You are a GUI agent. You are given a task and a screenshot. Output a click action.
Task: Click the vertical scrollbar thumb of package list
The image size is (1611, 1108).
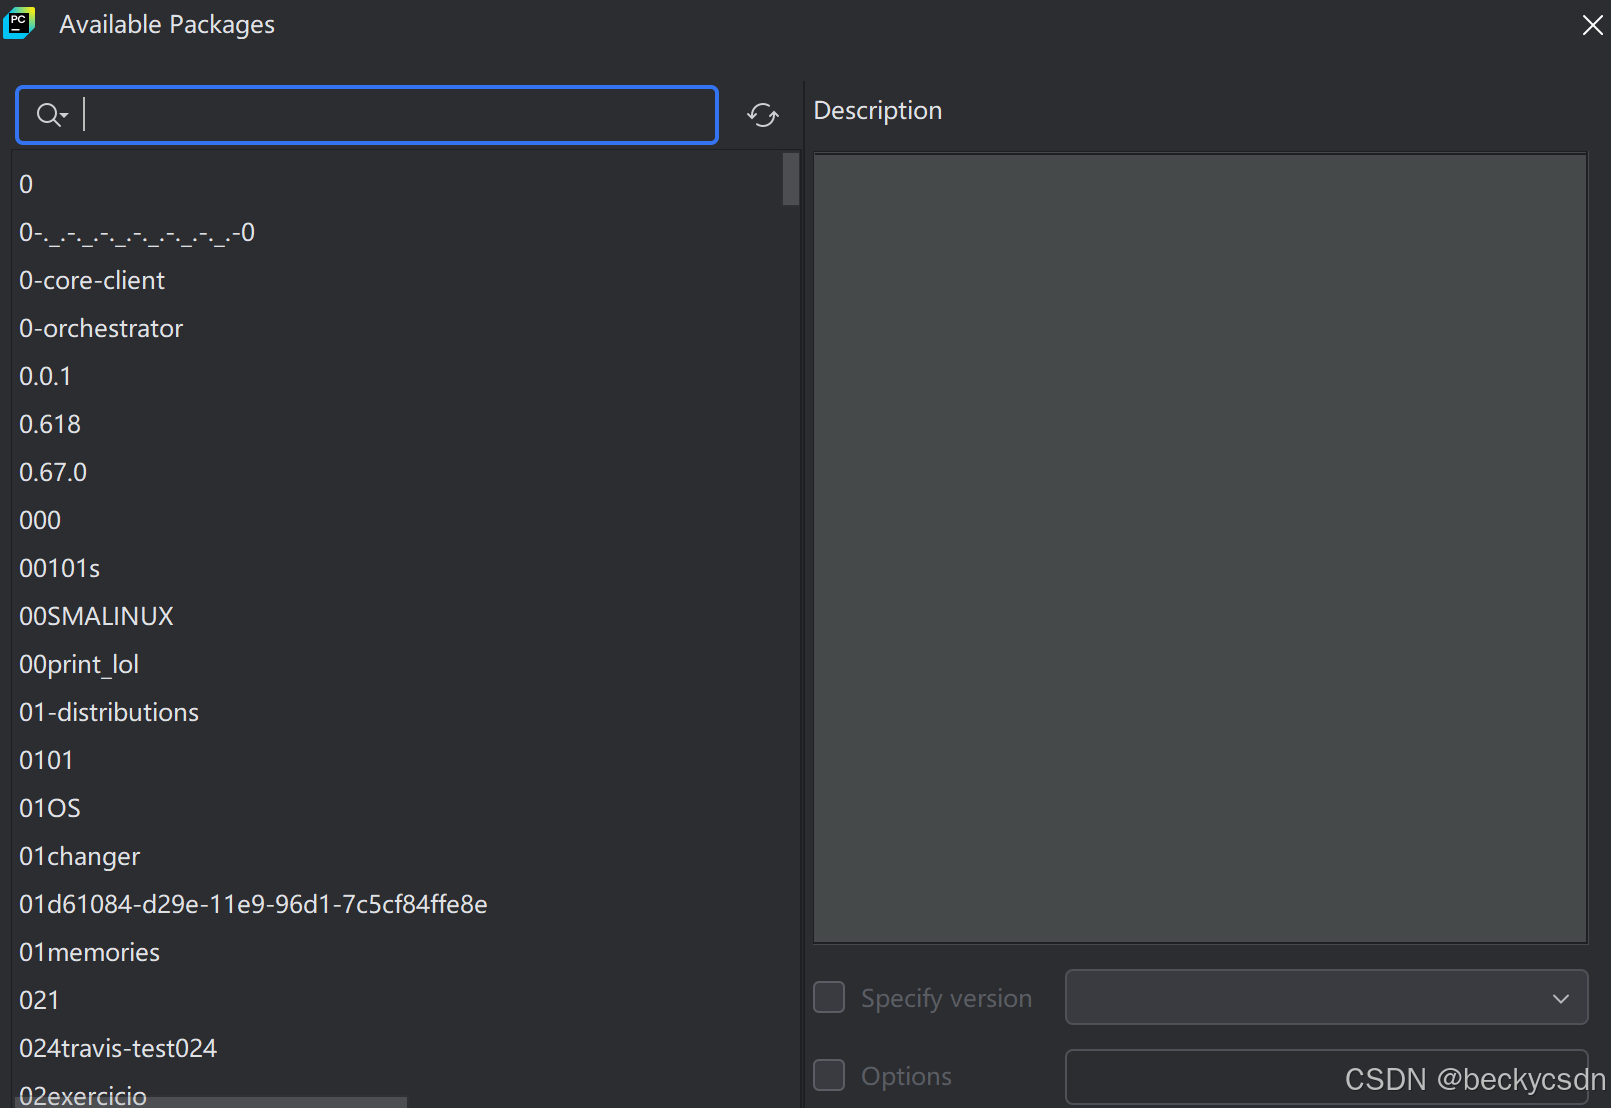(791, 179)
